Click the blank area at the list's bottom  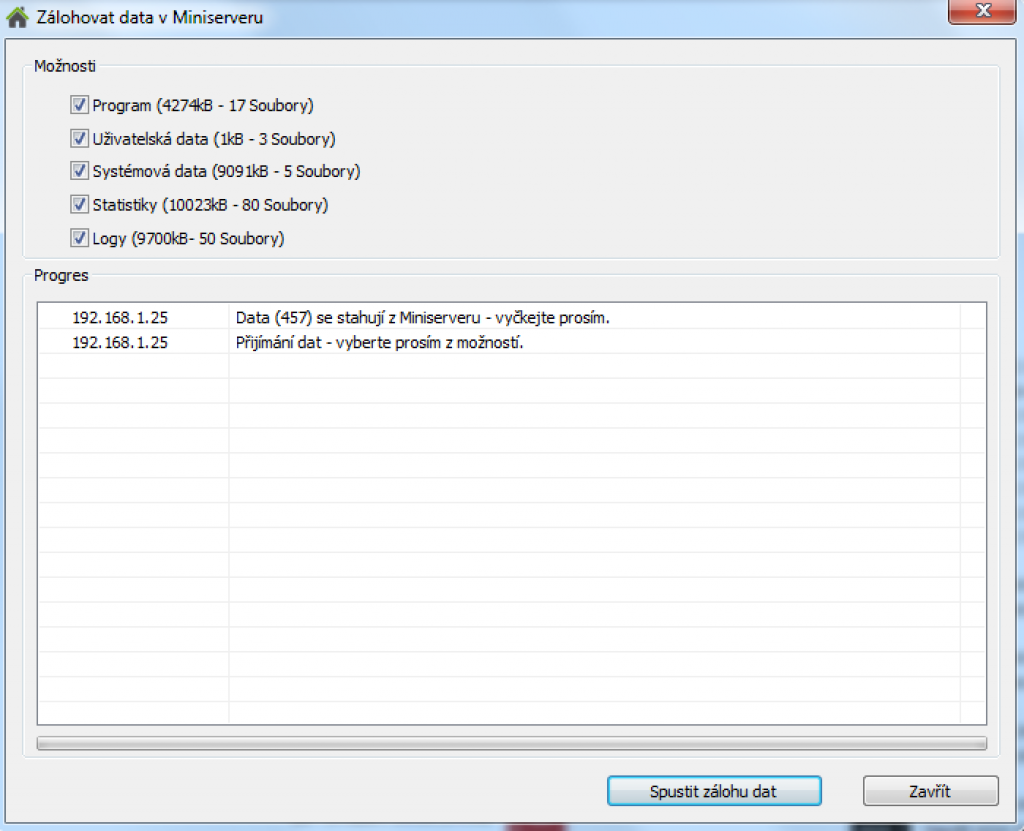500,712
